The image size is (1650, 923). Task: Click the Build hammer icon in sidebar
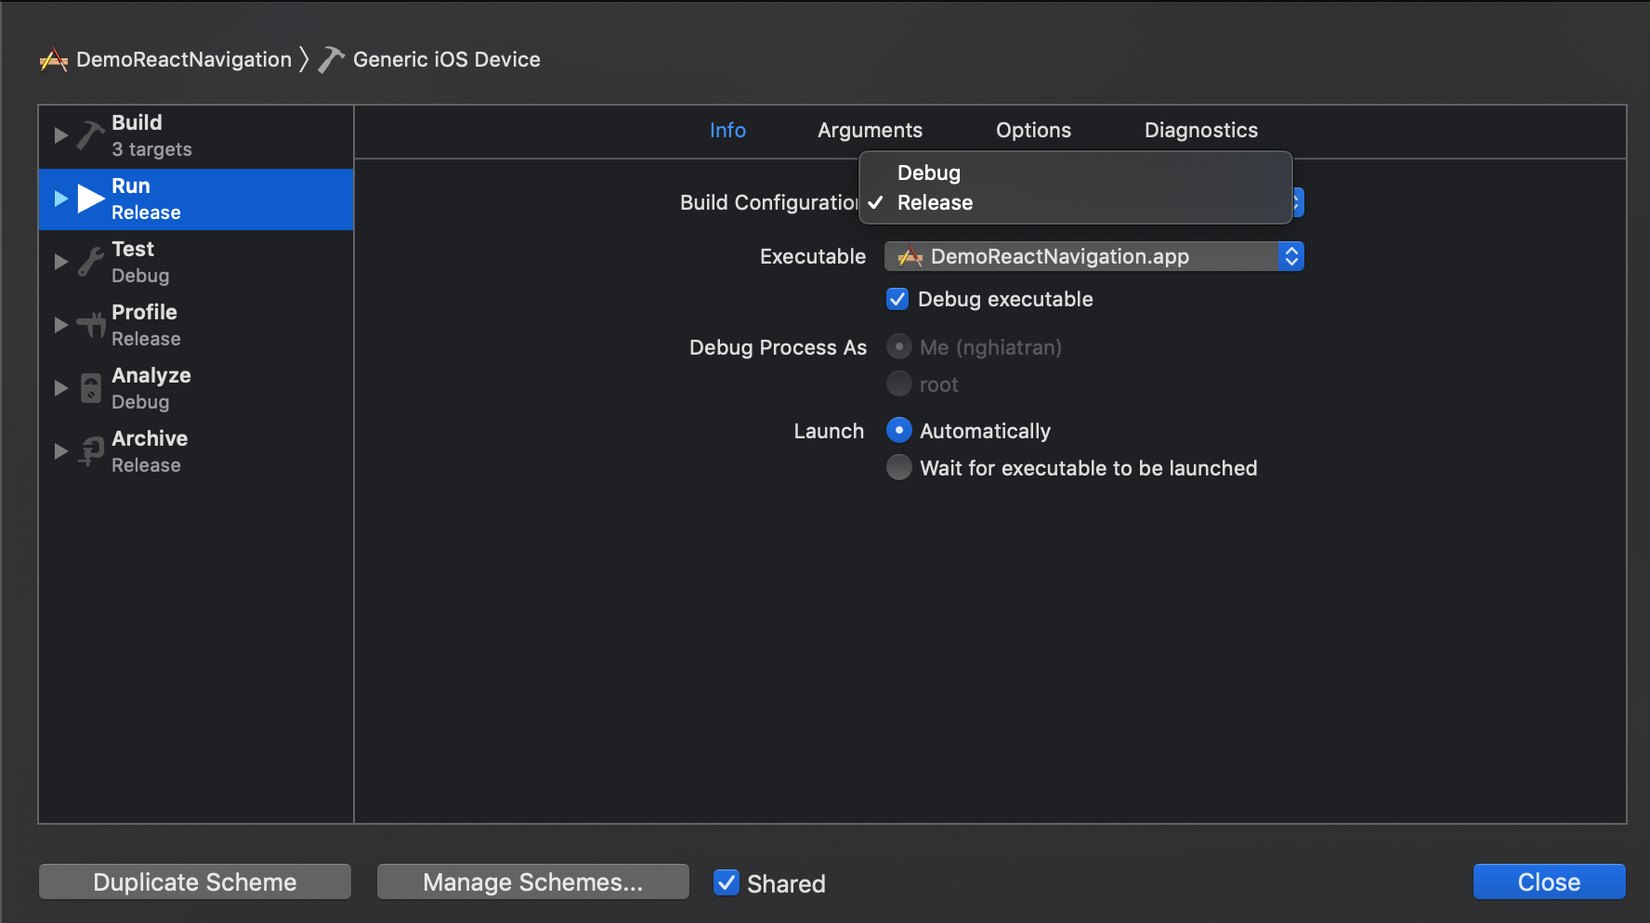pyautogui.click(x=90, y=135)
